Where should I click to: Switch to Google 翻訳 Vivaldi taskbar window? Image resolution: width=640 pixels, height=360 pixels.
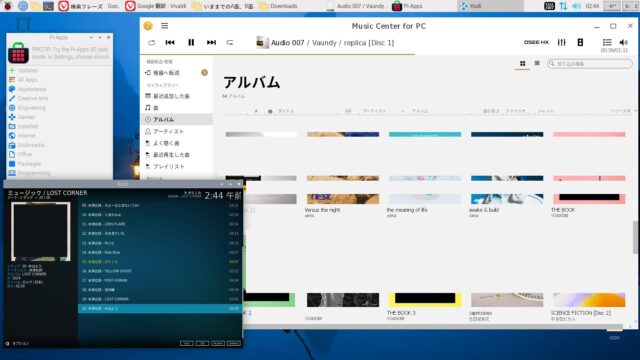156,6
